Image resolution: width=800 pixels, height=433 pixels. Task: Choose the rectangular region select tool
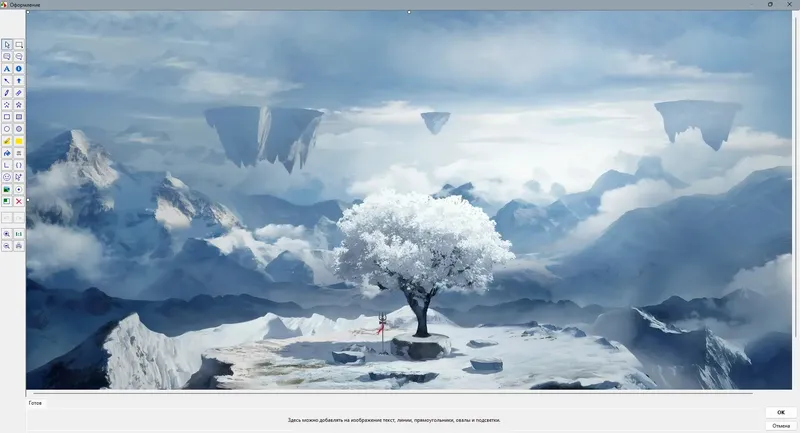(x=19, y=45)
